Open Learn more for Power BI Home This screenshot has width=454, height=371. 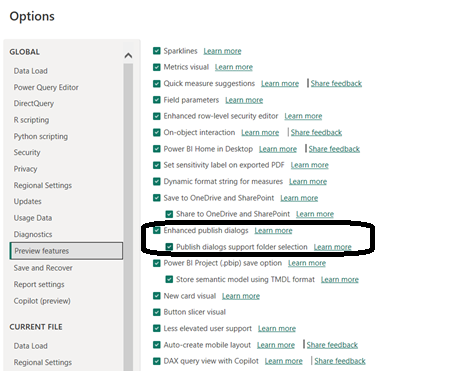tap(278, 149)
